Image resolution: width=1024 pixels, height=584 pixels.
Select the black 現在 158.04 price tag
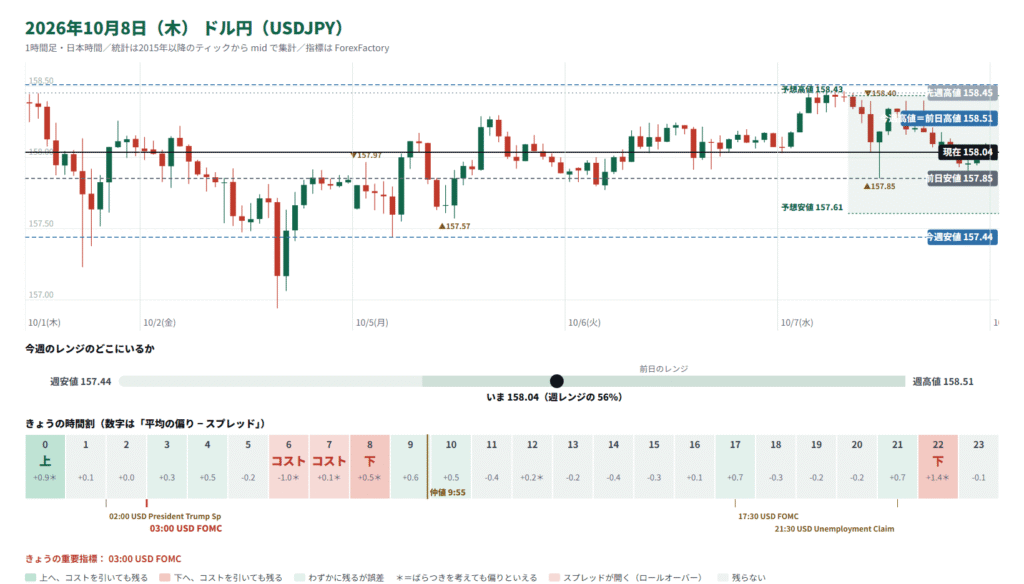[x=967, y=152]
